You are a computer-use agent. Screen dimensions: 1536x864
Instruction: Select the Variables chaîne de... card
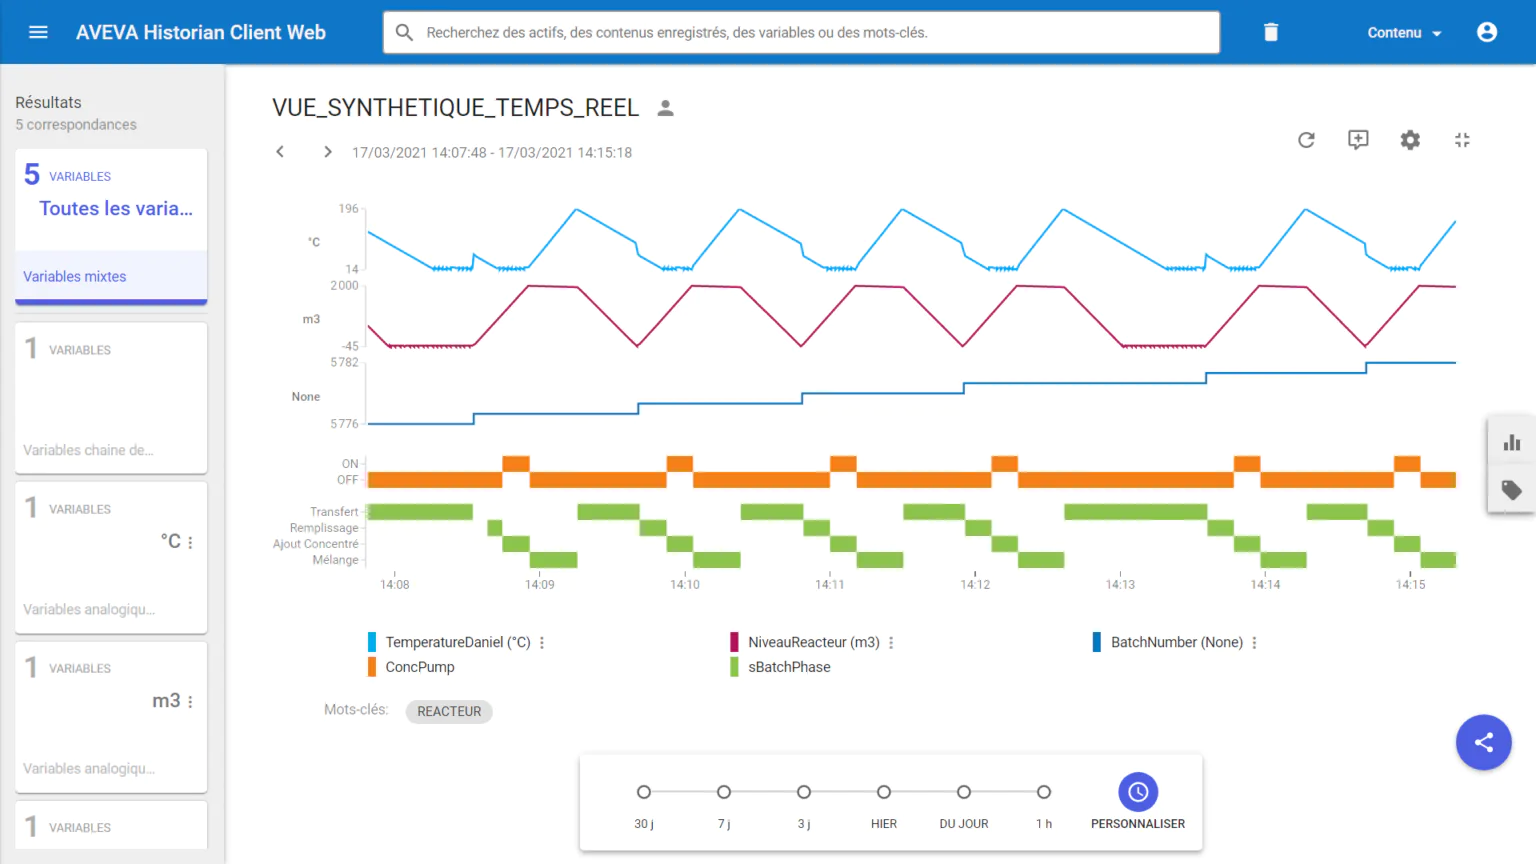tap(111, 397)
